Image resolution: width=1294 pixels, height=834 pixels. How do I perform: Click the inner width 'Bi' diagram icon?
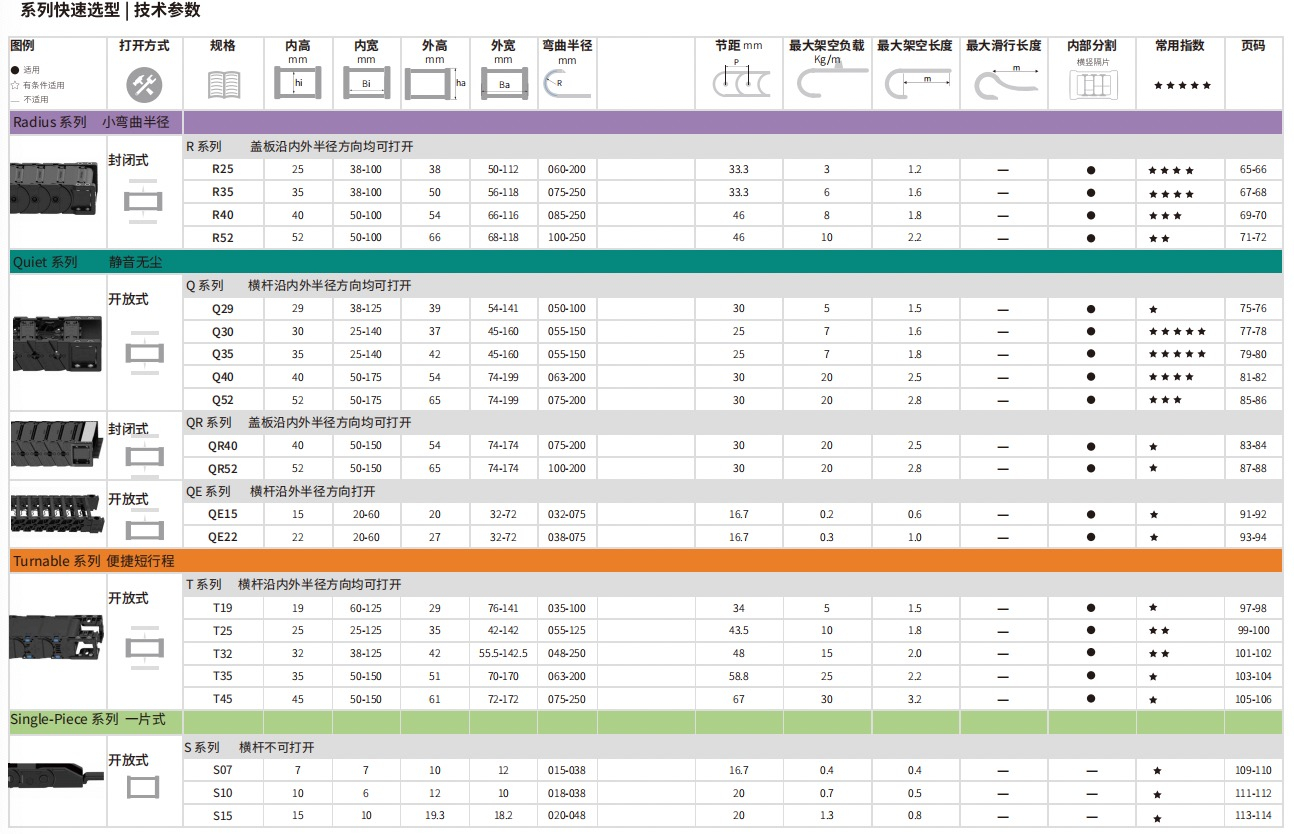click(366, 84)
